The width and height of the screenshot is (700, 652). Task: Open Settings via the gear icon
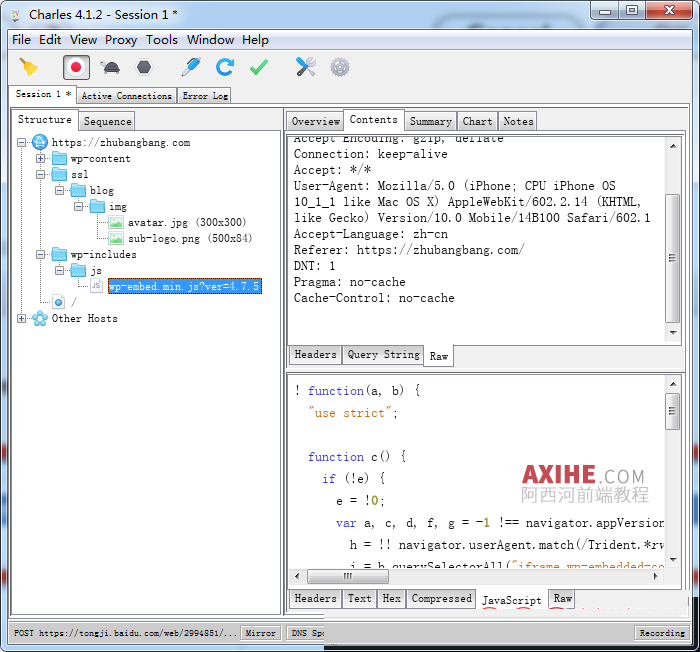coord(340,67)
